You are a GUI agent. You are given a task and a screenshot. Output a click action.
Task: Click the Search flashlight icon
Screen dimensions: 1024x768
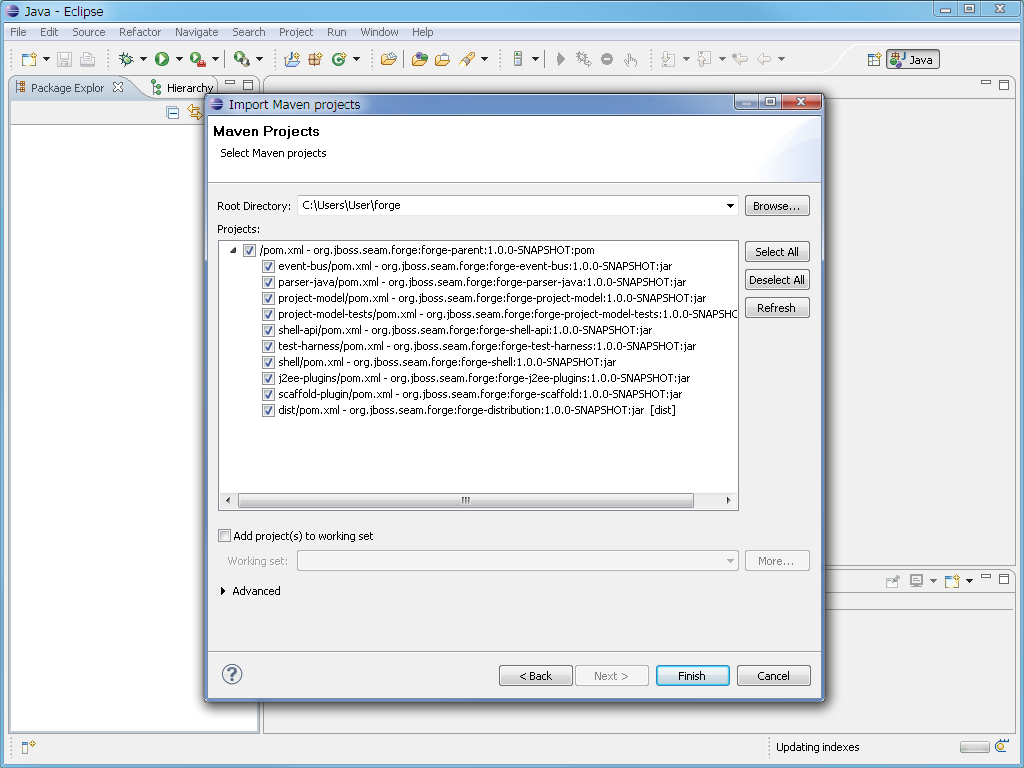[x=467, y=59]
